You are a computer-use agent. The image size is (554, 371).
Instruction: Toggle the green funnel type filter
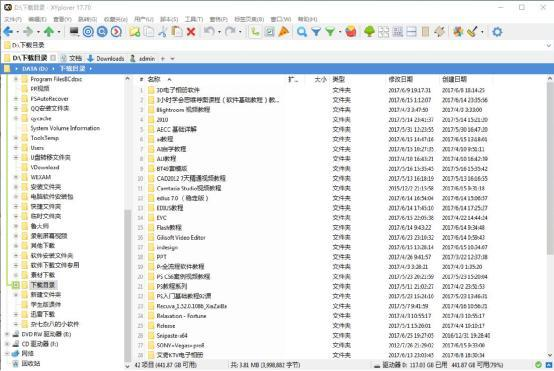[x=330, y=32]
